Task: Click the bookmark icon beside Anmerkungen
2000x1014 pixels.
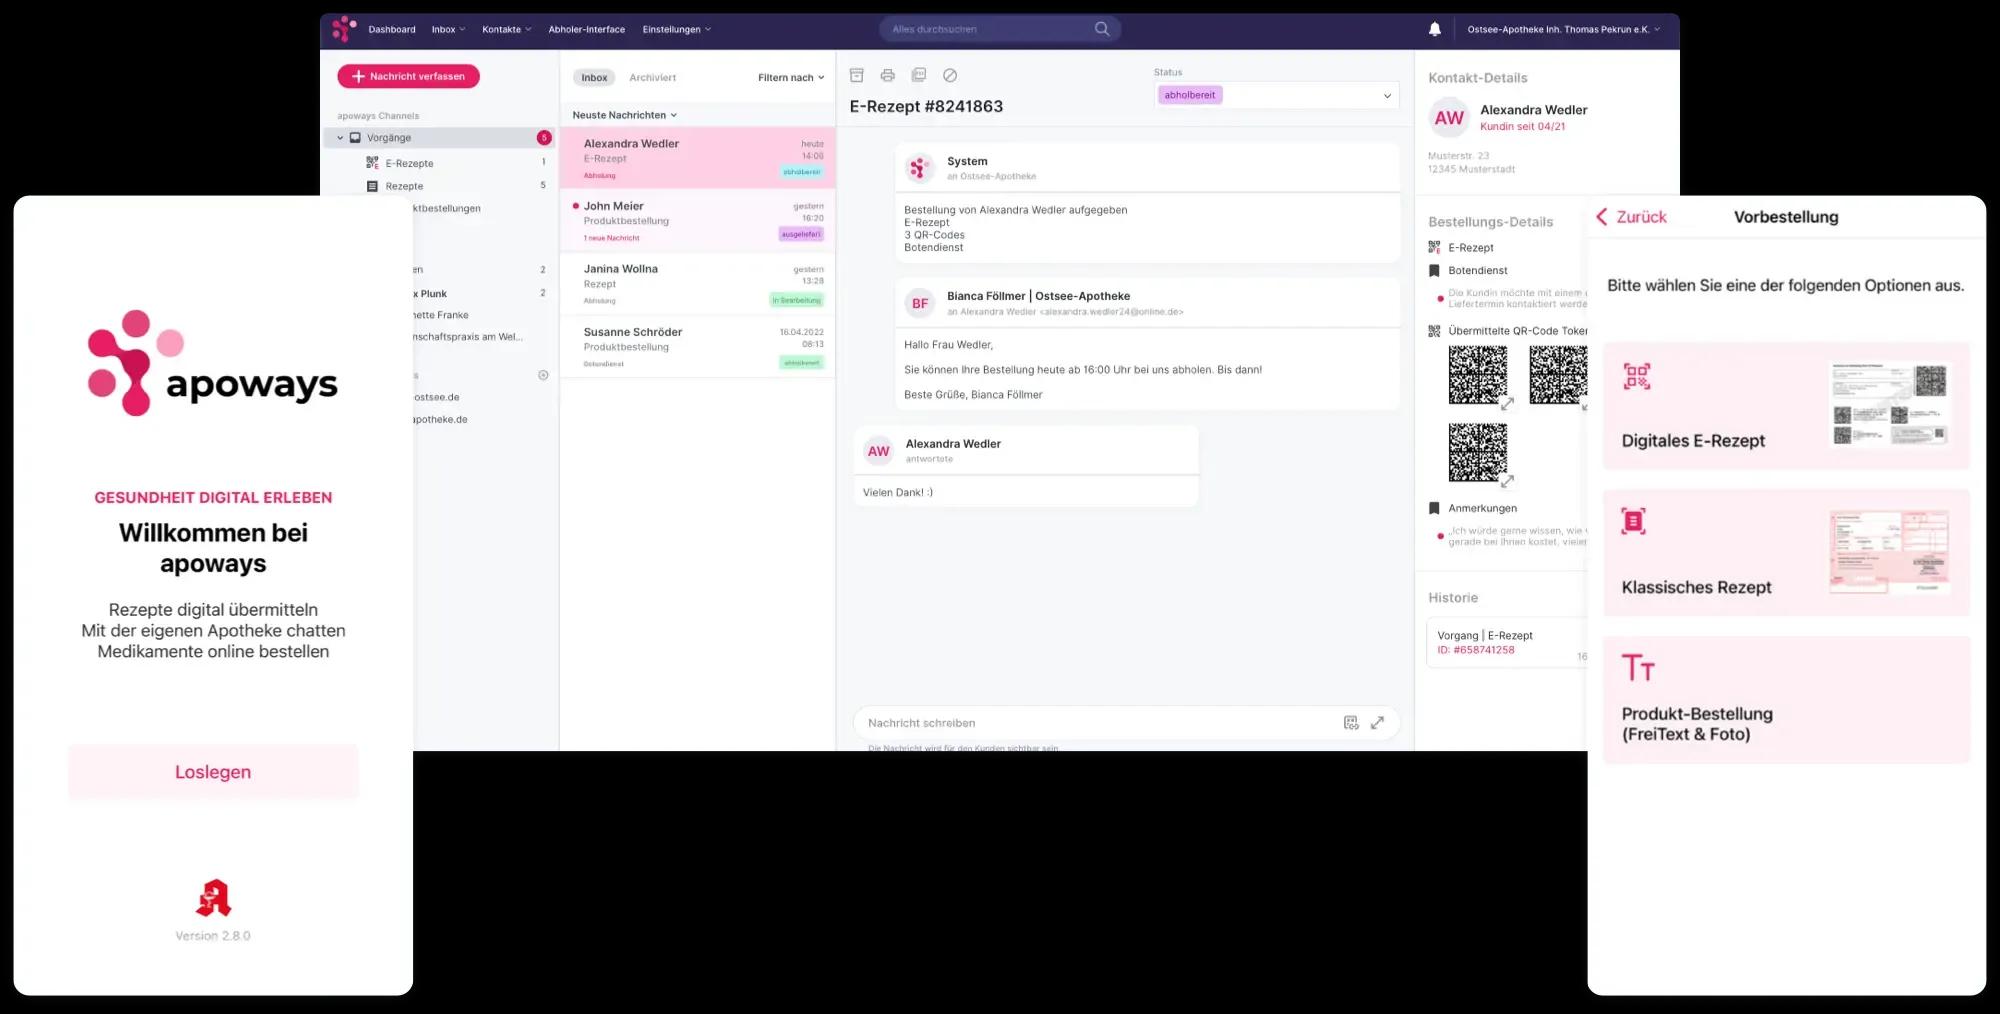Action: (1434, 508)
